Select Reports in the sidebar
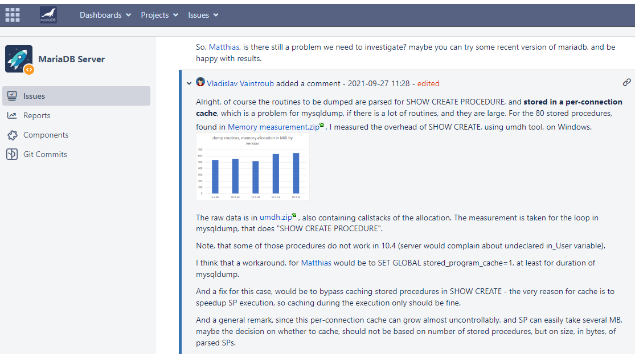635x360 pixels. point(37,115)
